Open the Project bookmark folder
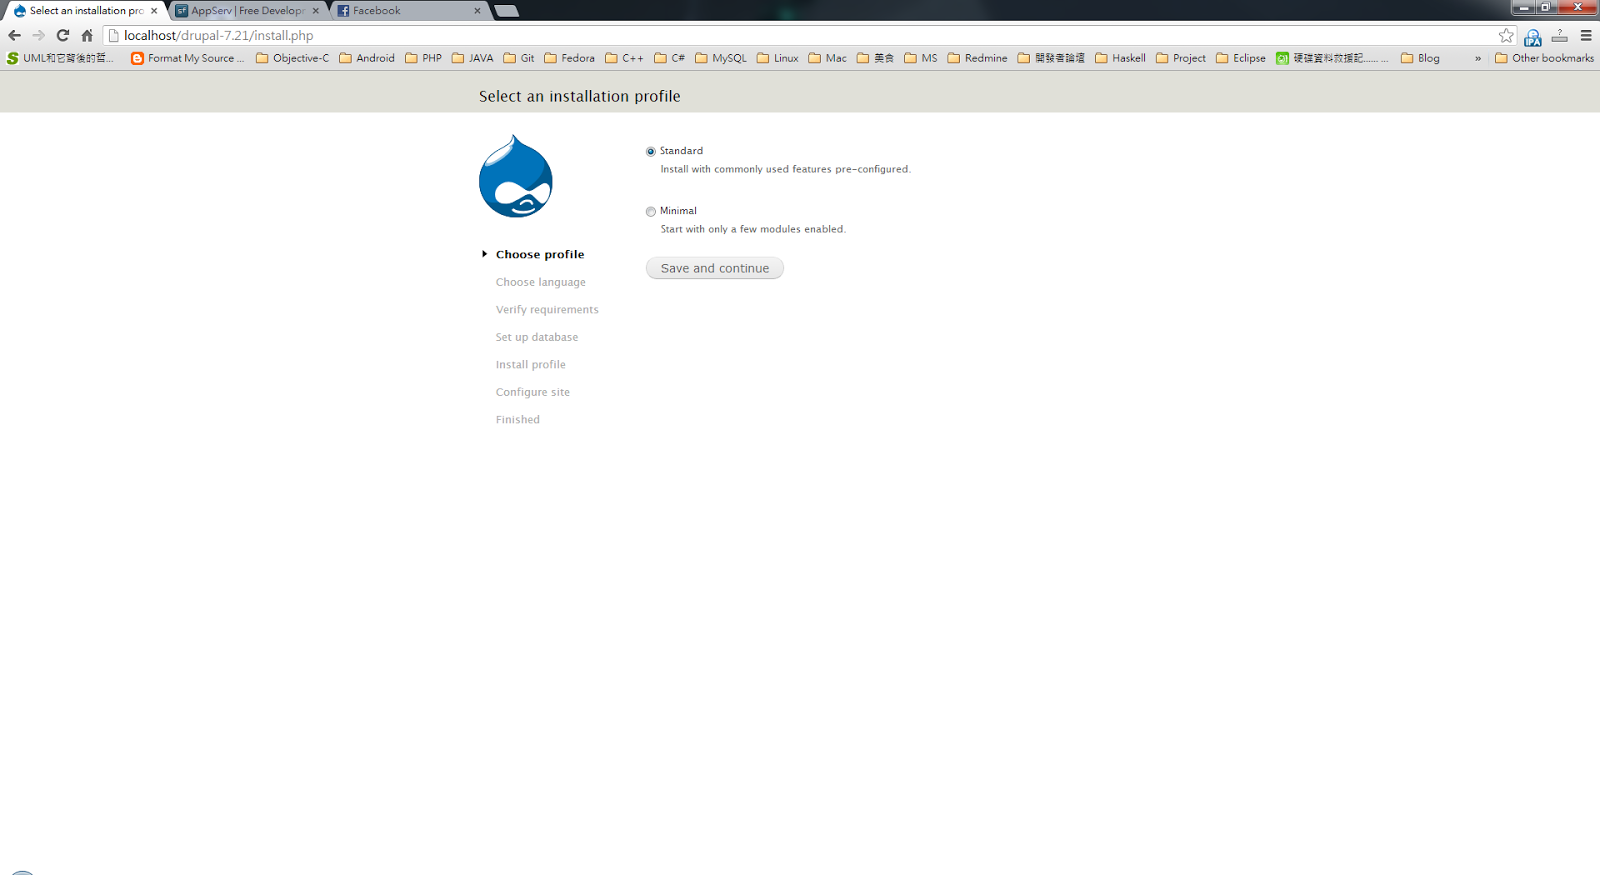 [x=1181, y=58]
